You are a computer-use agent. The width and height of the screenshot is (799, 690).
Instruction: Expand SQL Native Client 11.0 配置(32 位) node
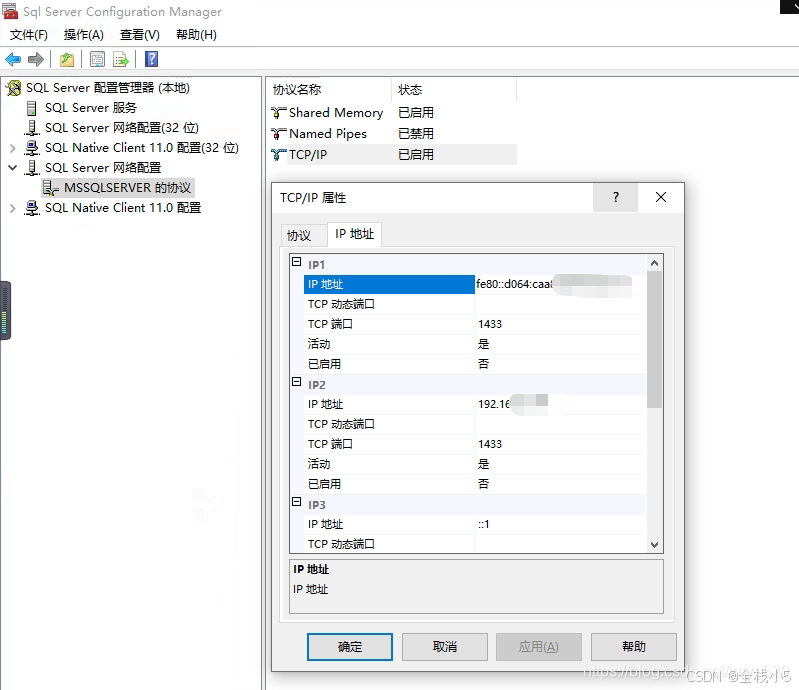tap(13, 148)
